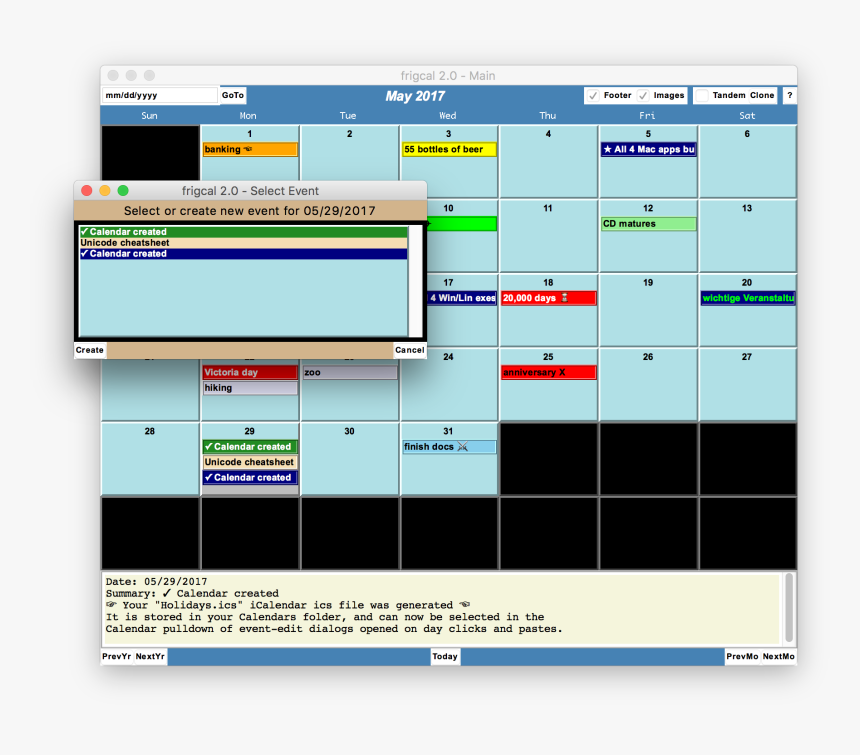This screenshot has width=860, height=755.
Task: Disable the Images checkbox
Action: point(643,96)
